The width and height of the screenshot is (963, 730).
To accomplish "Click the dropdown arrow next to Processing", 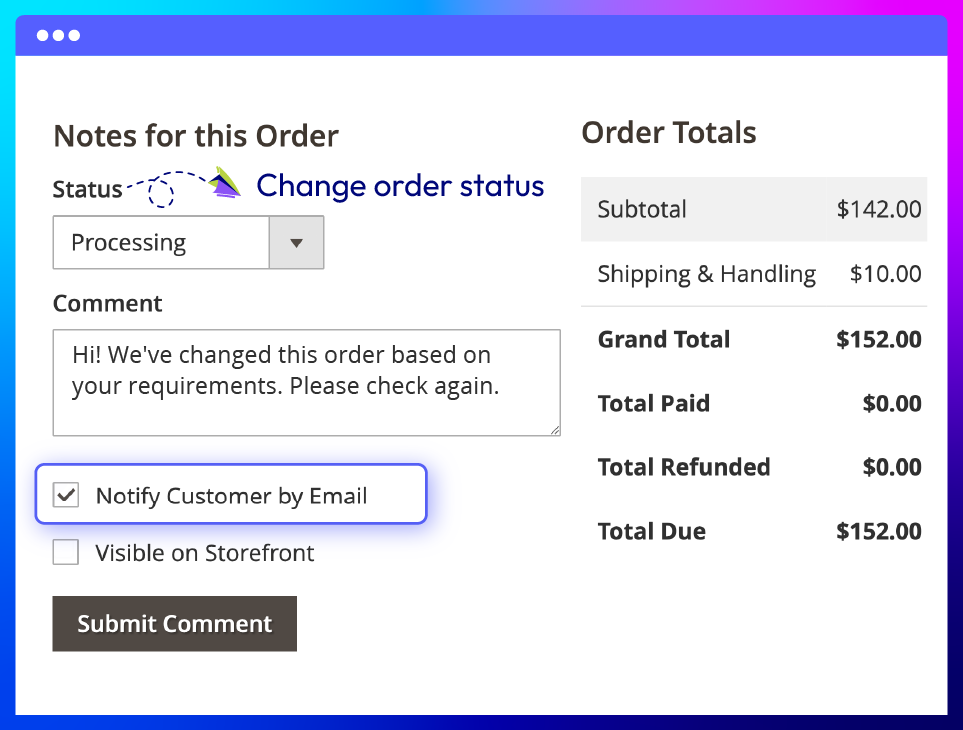I will (296, 243).
